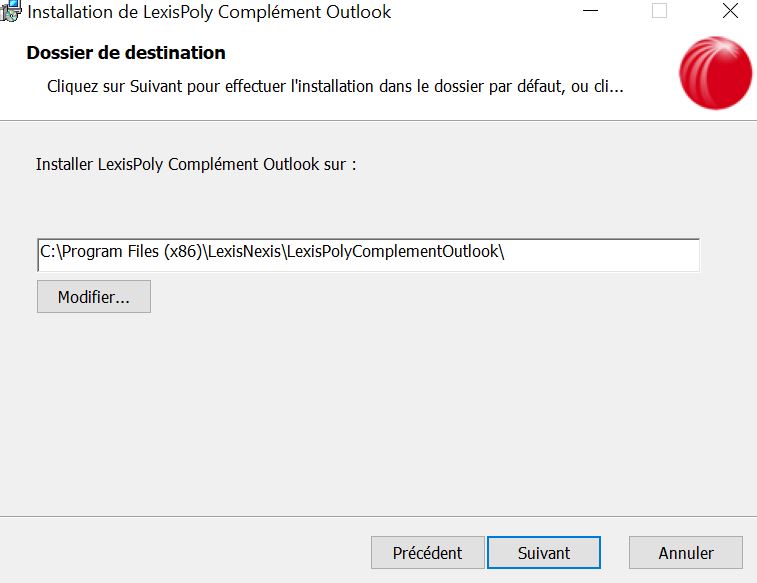Minimize the installer window
The width and height of the screenshot is (757, 583).
click(x=590, y=11)
